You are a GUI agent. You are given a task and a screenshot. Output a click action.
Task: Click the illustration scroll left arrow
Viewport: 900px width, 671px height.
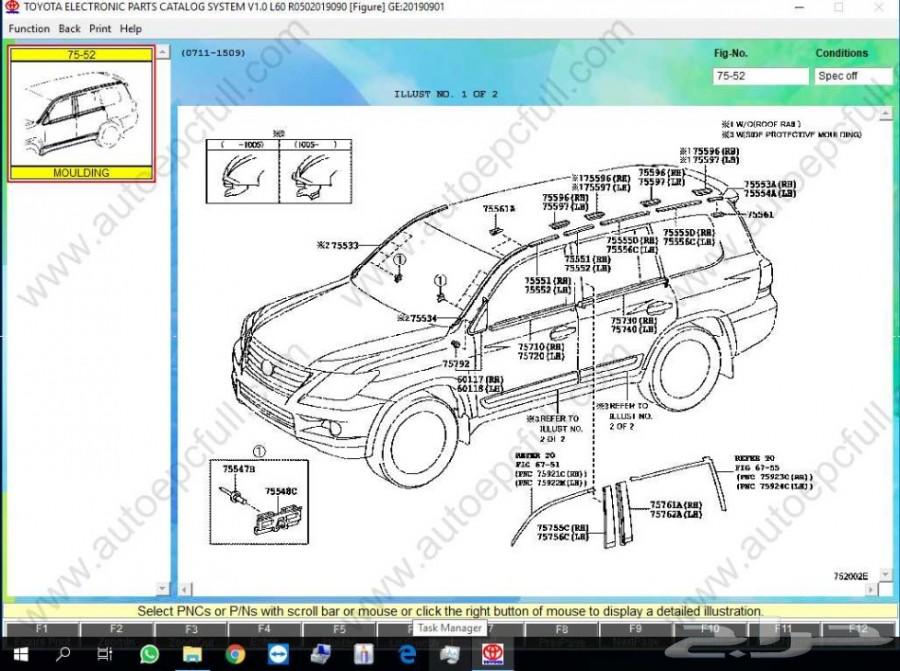click(x=185, y=589)
